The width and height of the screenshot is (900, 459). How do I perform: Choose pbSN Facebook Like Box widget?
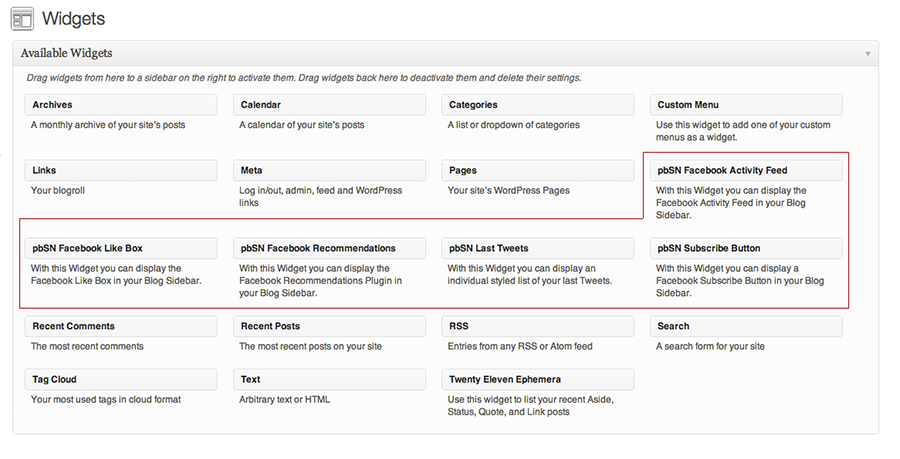(121, 249)
